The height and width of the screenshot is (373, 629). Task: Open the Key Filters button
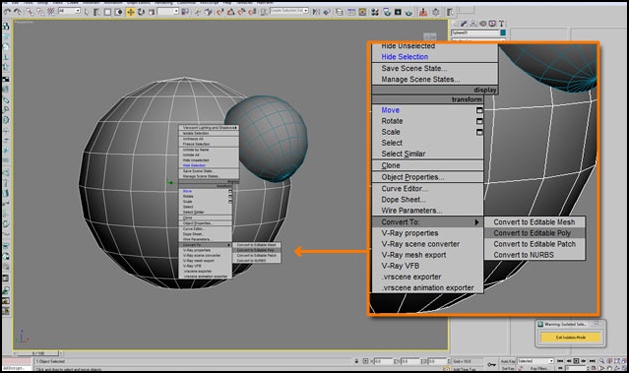(539, 368)
